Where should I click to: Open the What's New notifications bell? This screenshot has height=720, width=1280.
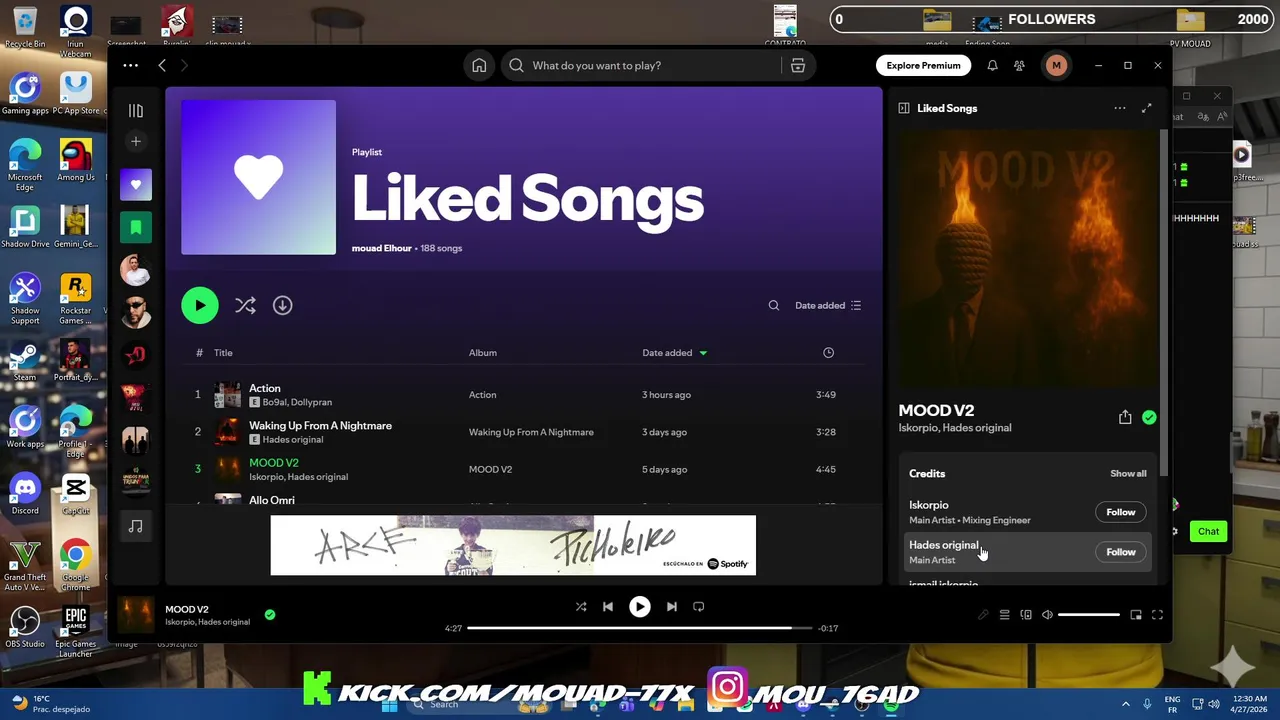pos(992,65)
